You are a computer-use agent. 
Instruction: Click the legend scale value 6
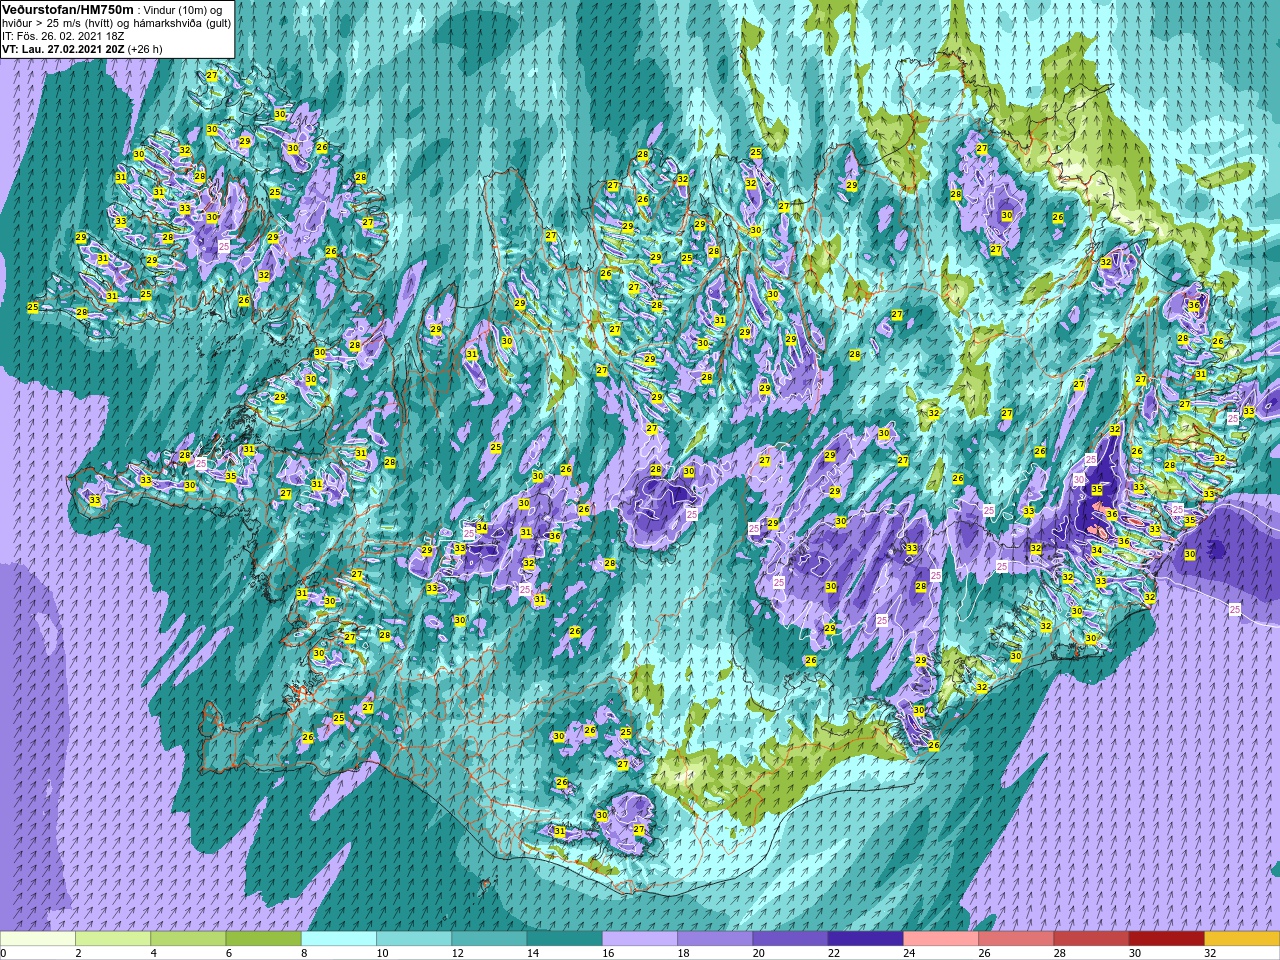(228, 953)
